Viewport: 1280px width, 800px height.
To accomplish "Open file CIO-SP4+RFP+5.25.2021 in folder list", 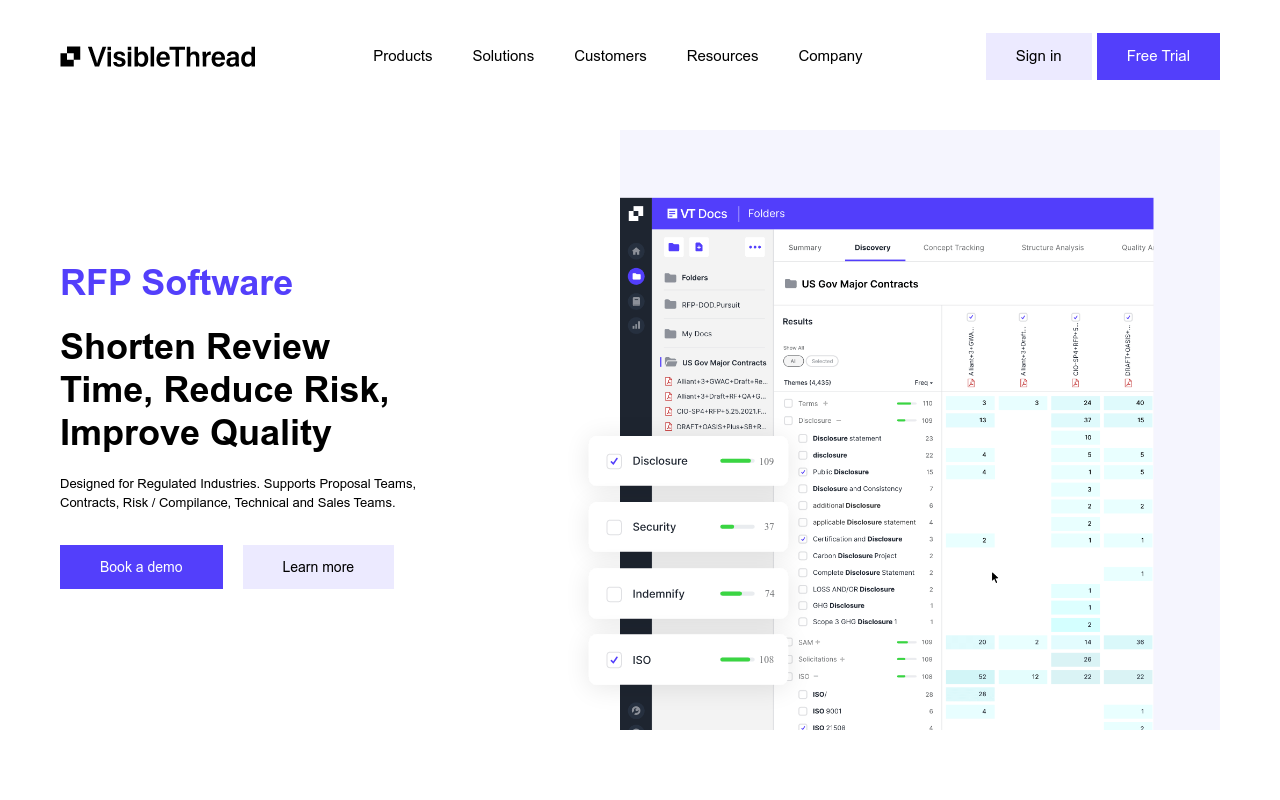I will tap(716, 411).
